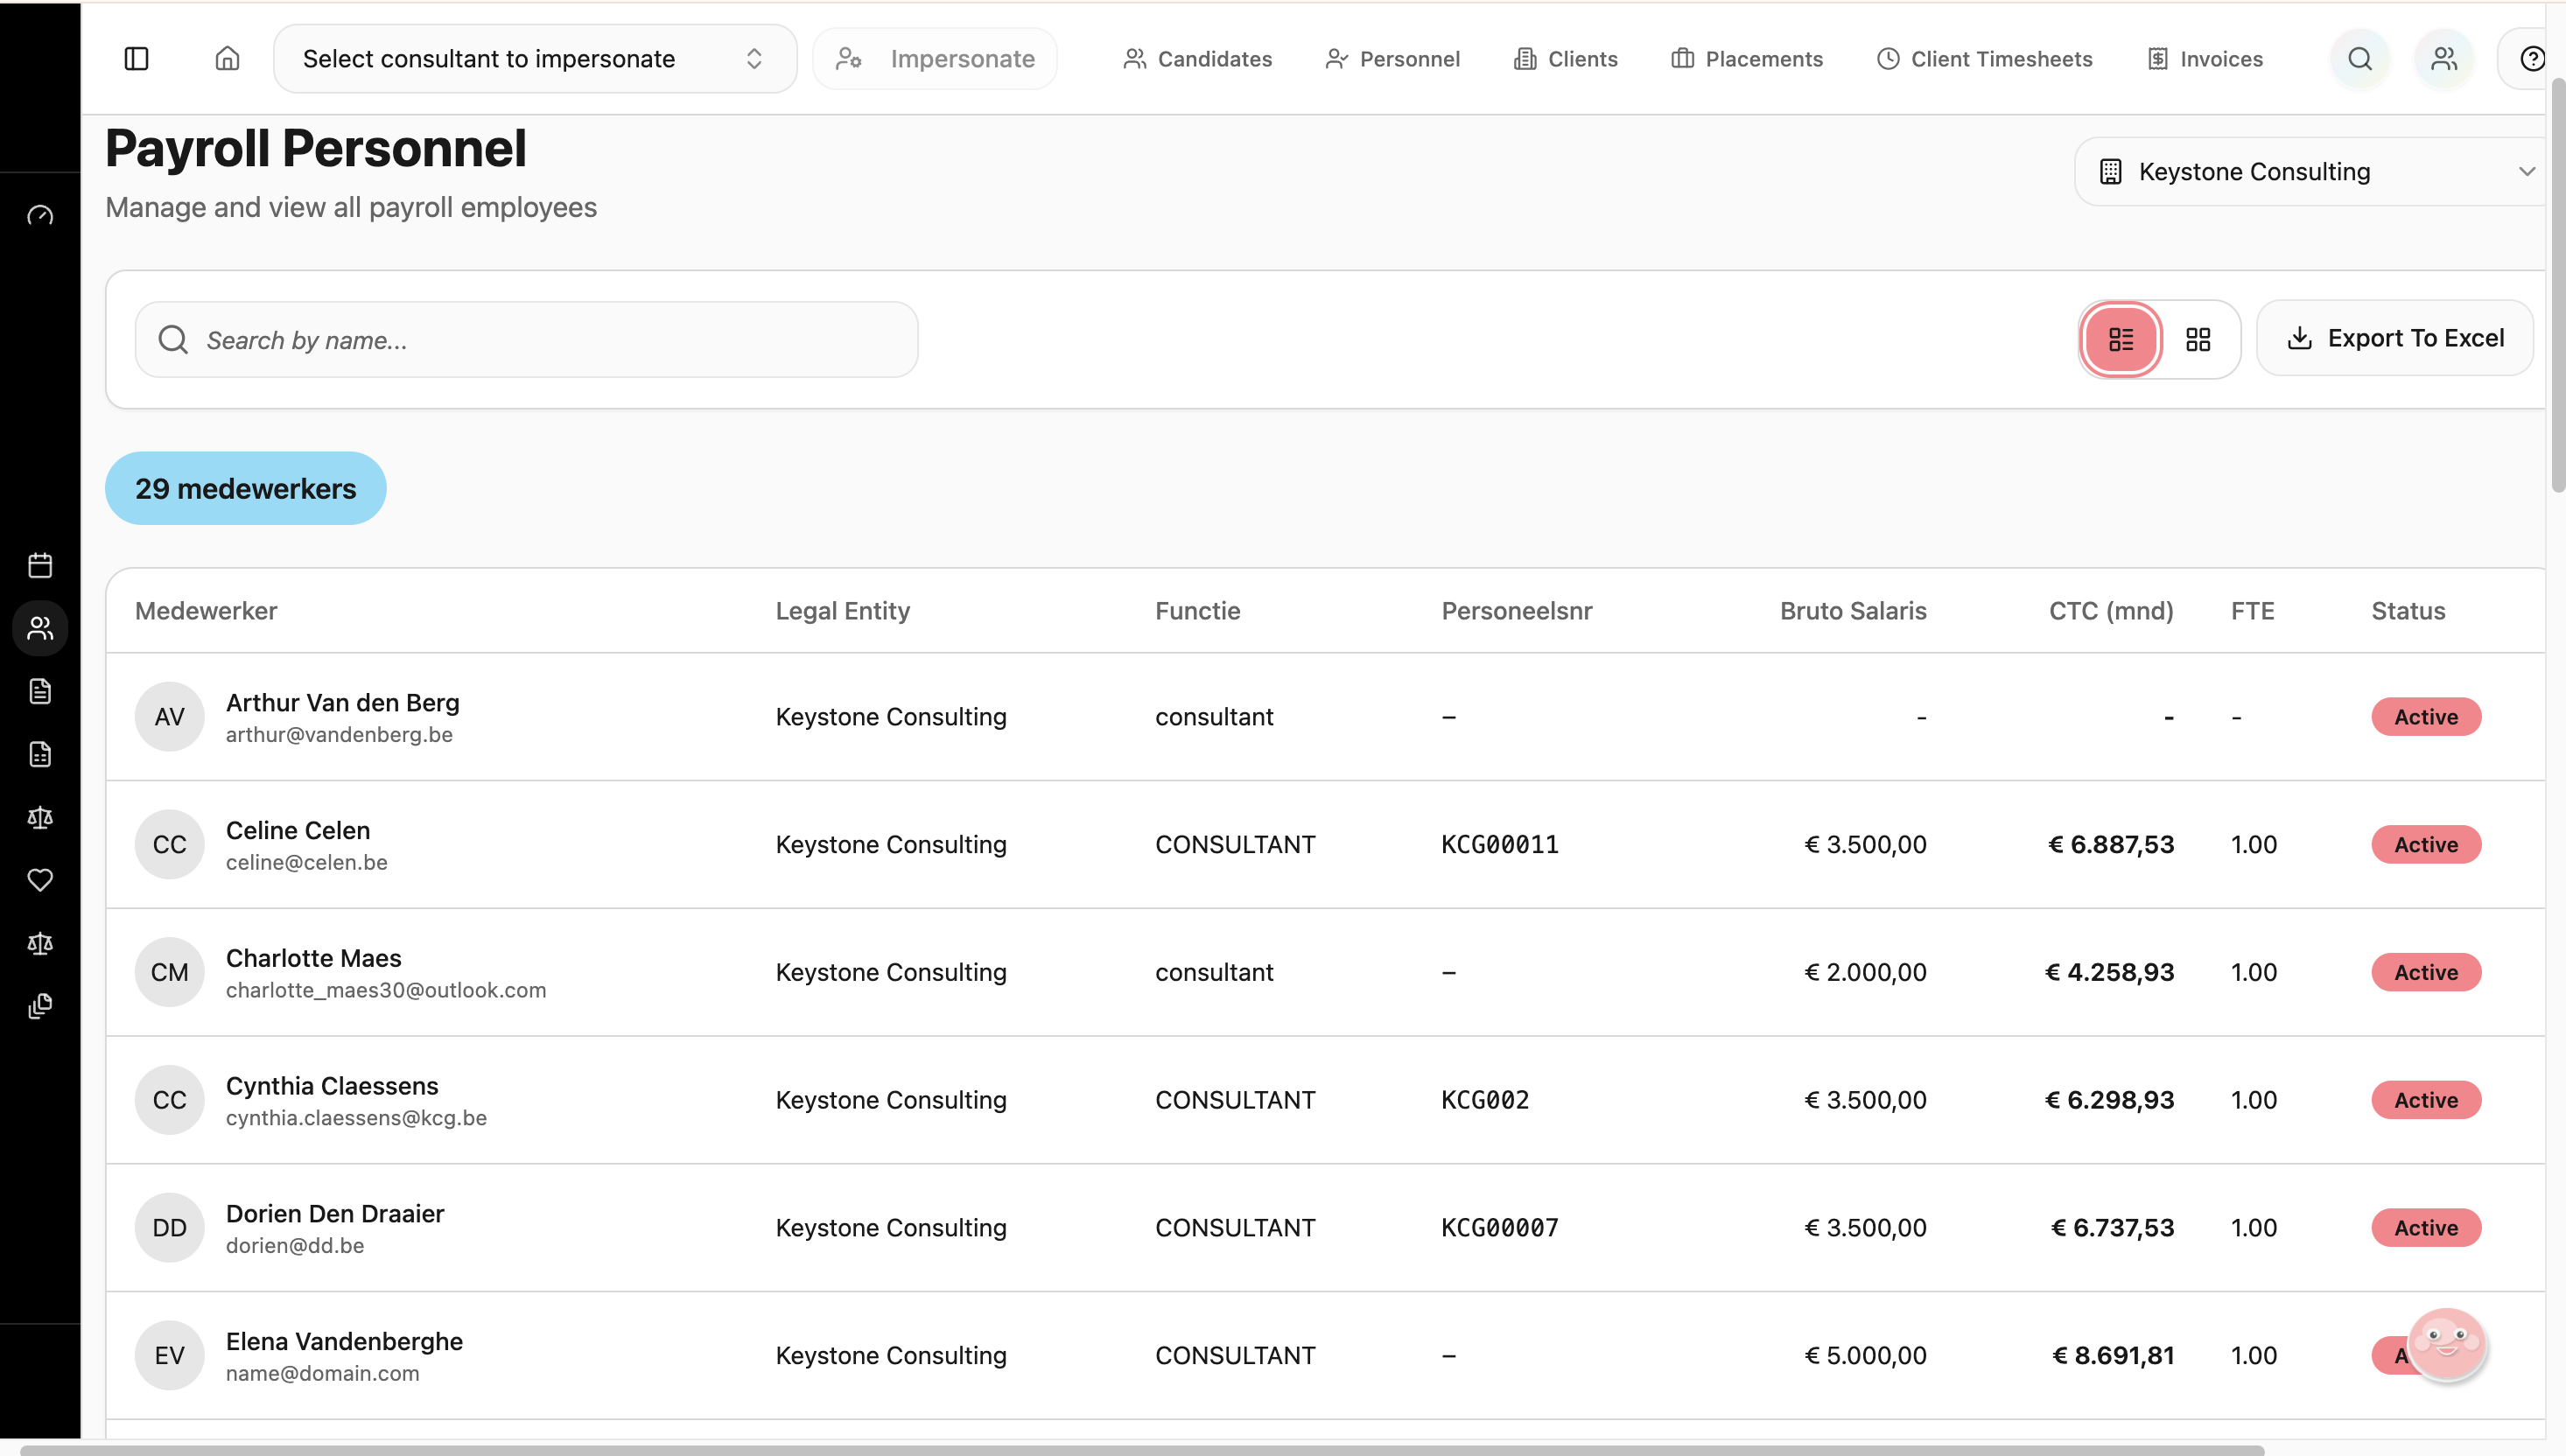Click the search magnifier in top bar
This screenshot has width=2566, height=1456.
tap(2360, 59)
